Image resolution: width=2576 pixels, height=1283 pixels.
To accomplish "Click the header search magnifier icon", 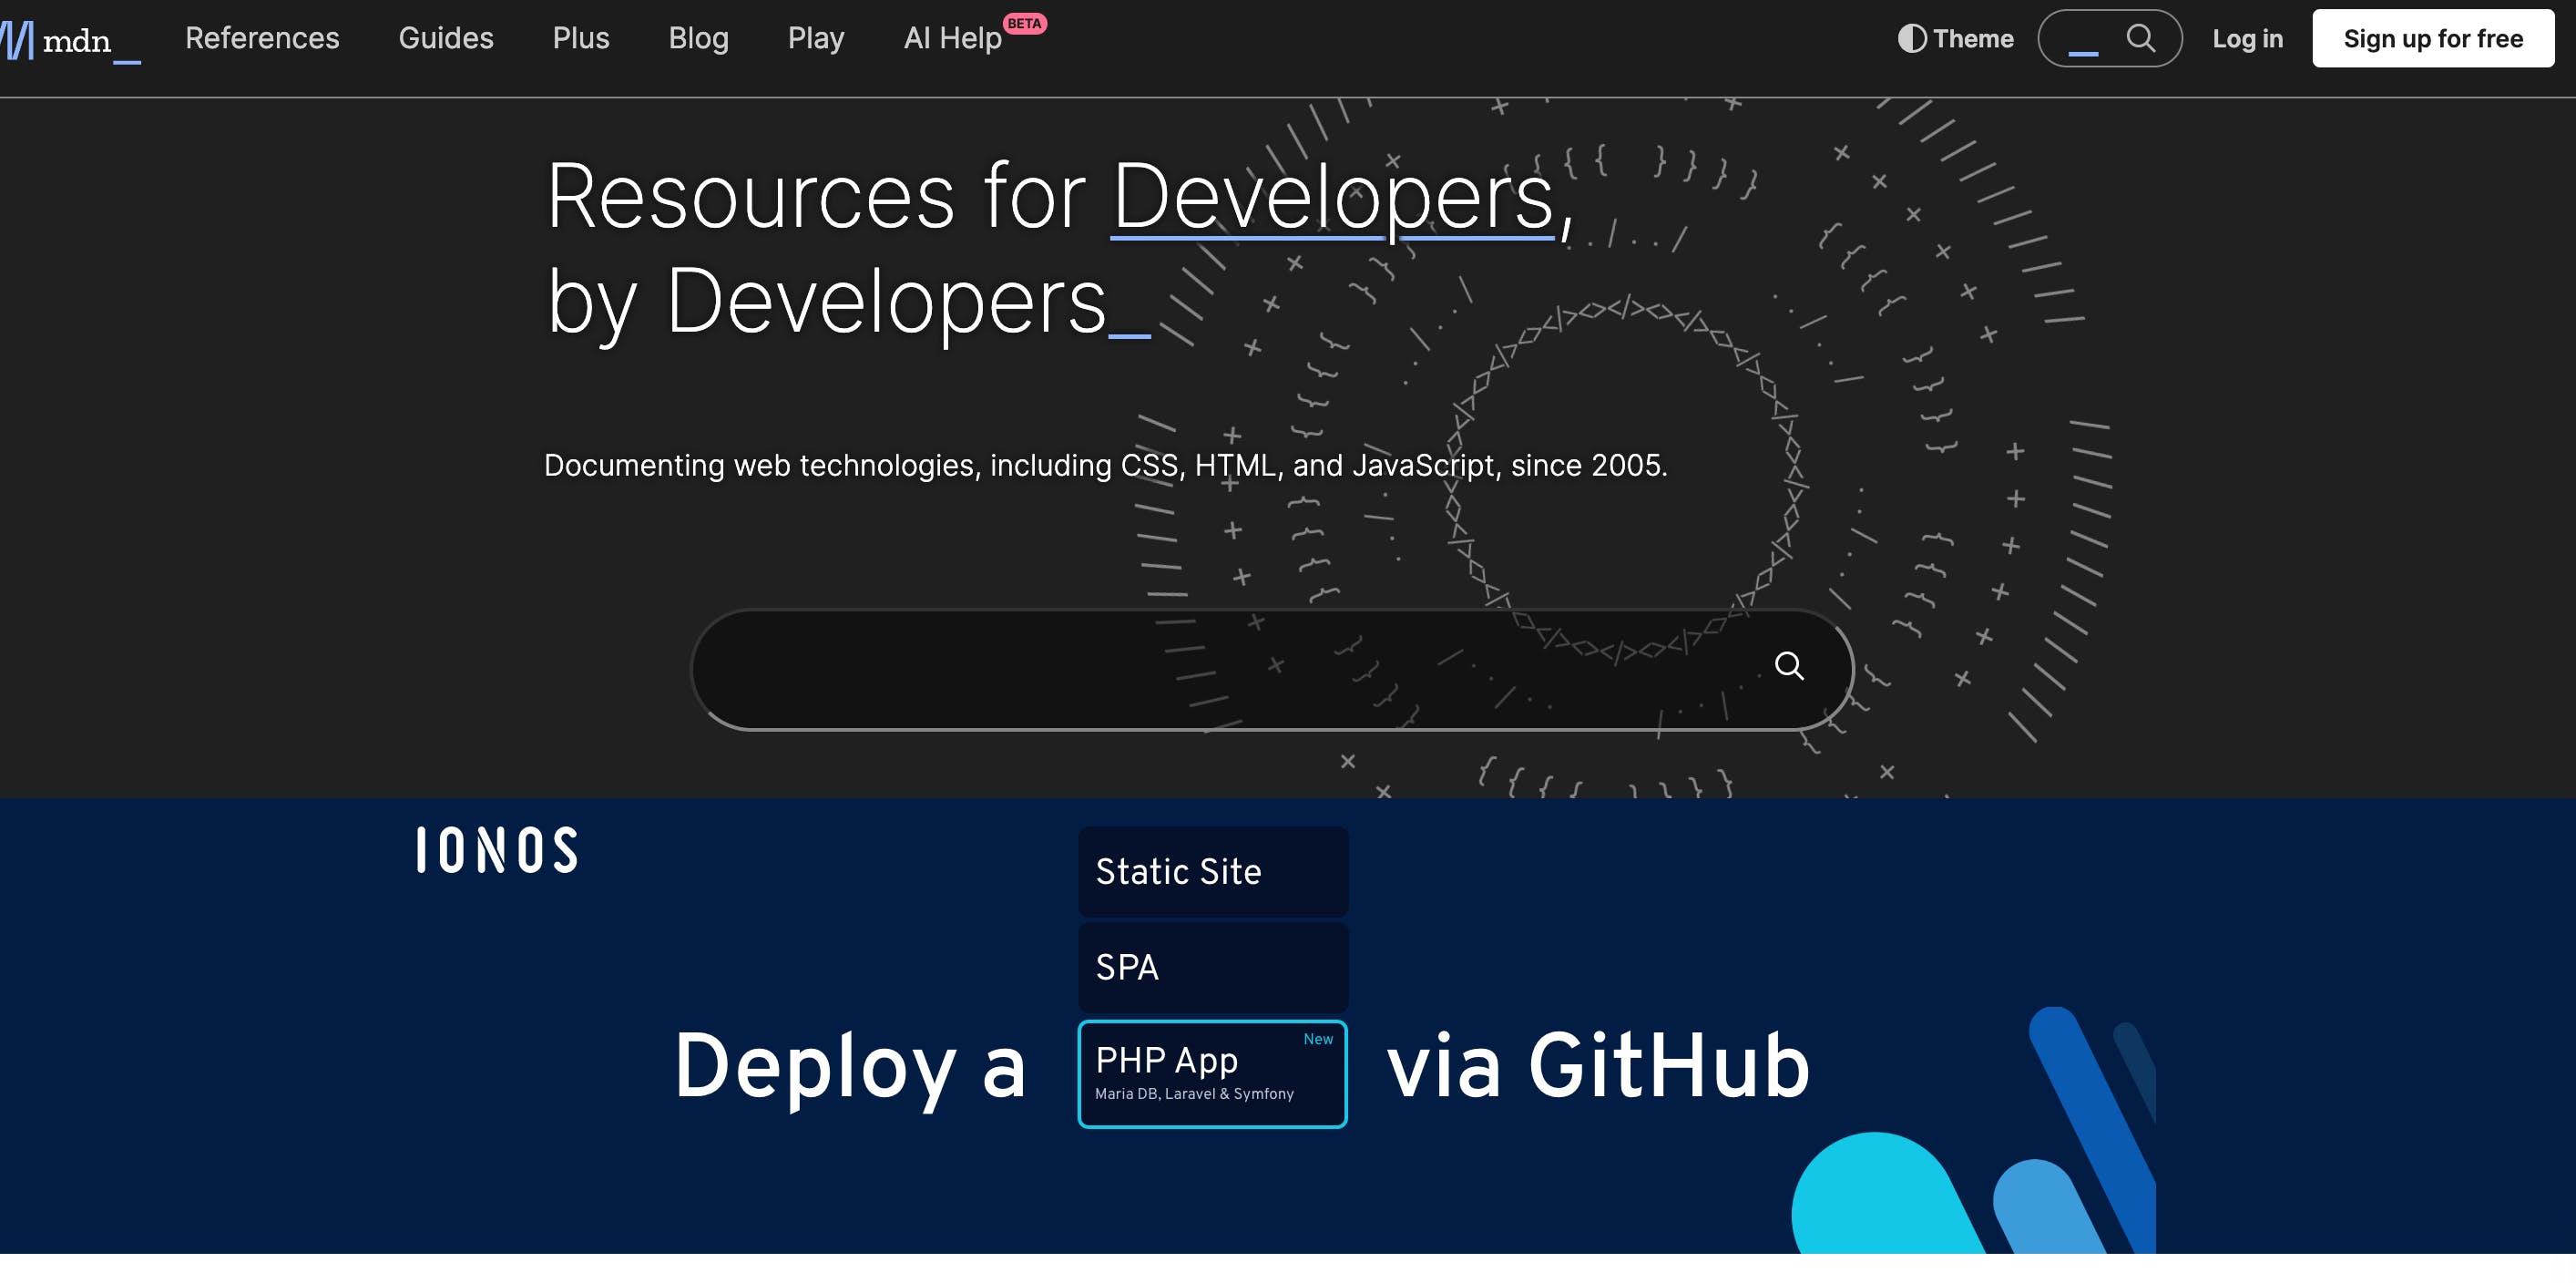I will (2140, 38).
